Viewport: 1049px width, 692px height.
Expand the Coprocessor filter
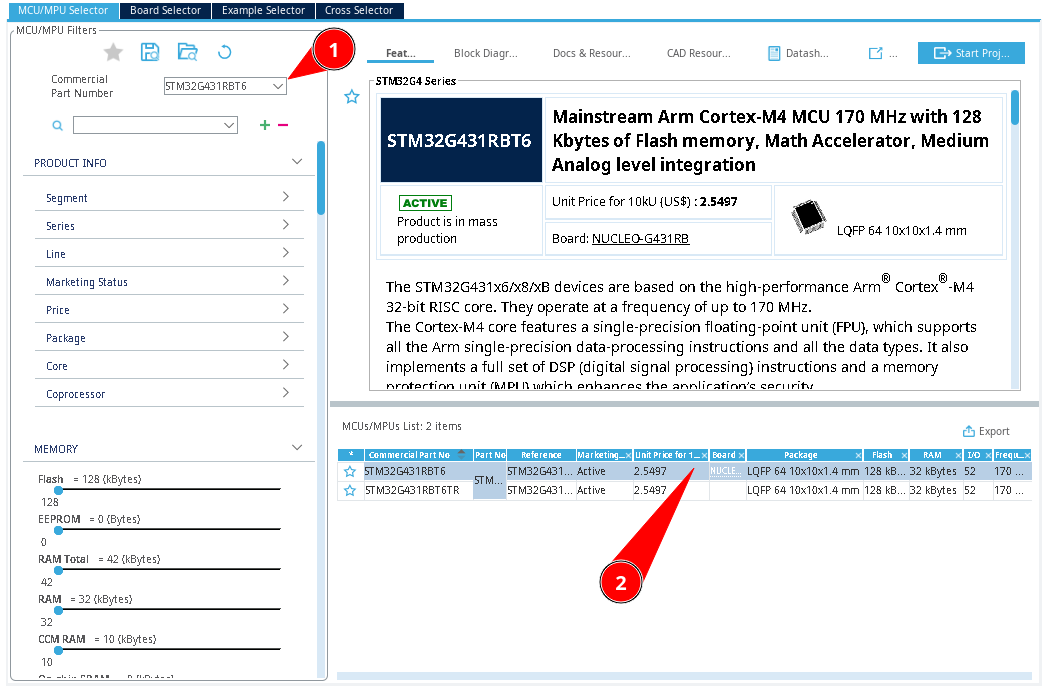[286, 394]
